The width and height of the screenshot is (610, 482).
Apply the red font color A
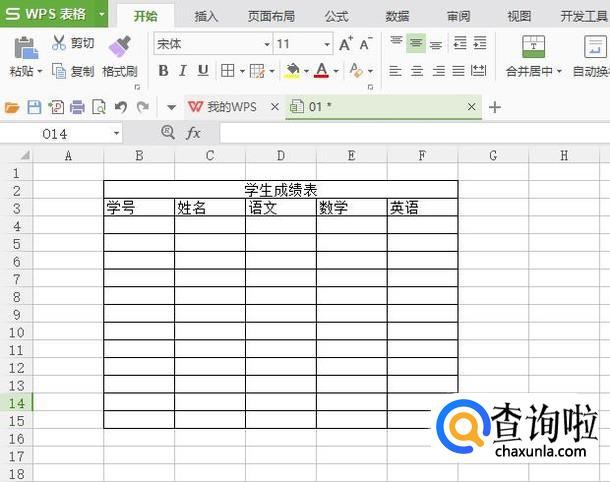coord(321,71)
